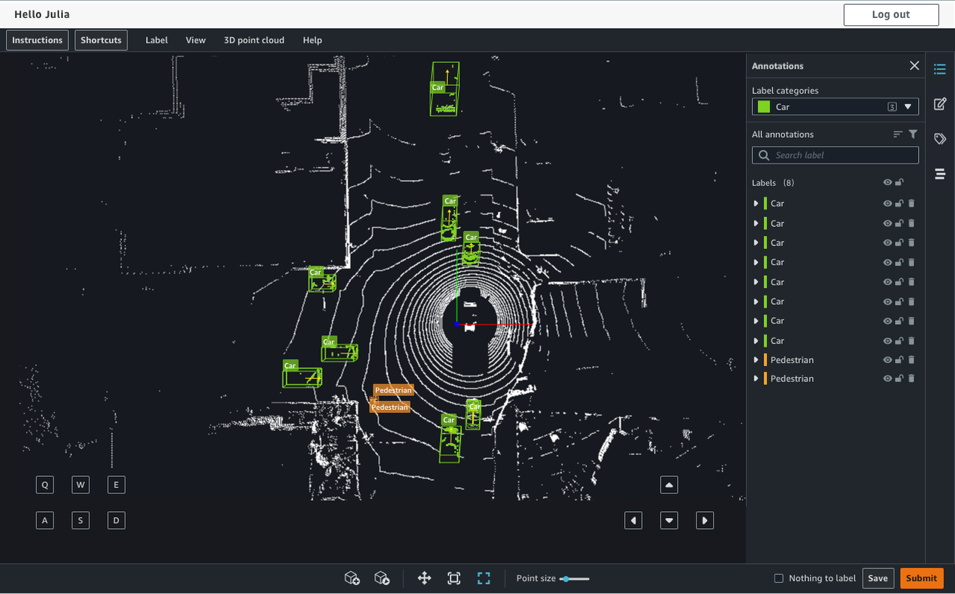This screenshot has height=594, width=955.
Task: Enable the Nothing to label checkbox
Action: 779,578
